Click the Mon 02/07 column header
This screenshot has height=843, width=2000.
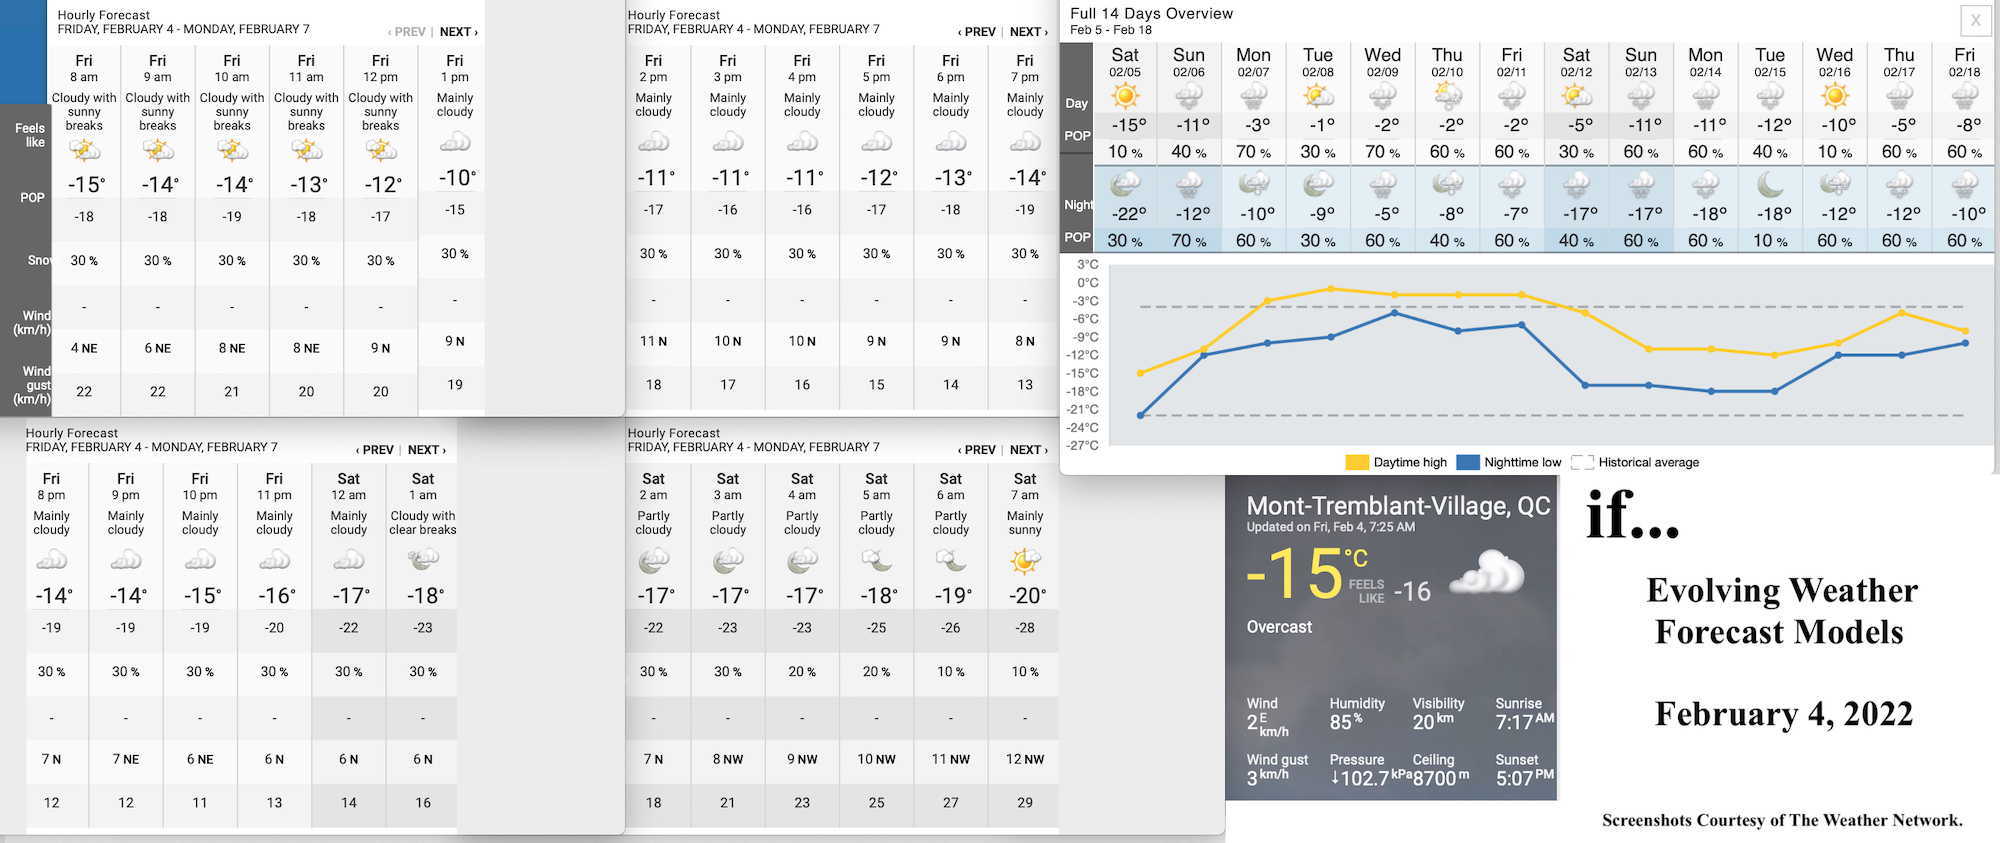click(x=1253, y=62)
